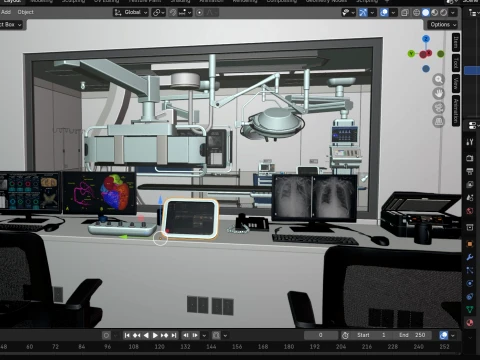
Task: Open the Output properties tab
Action: 470,171
